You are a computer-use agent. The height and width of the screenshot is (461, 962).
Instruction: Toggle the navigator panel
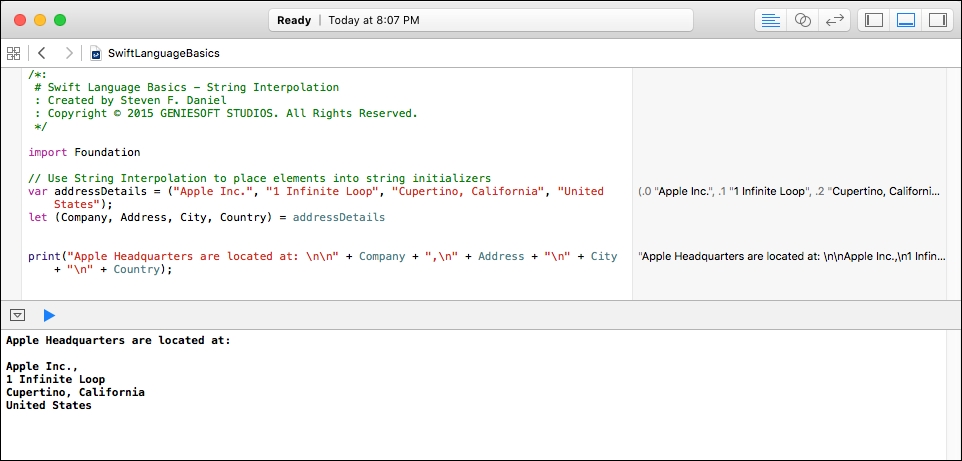pos(874,20)
